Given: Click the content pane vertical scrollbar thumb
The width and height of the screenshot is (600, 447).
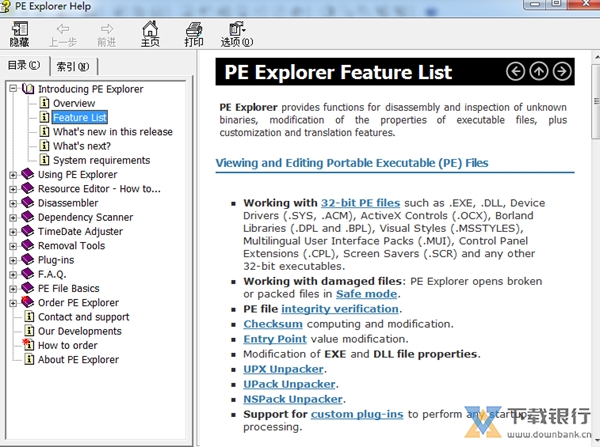Looking at the screenshot, I should click(596, 101).
